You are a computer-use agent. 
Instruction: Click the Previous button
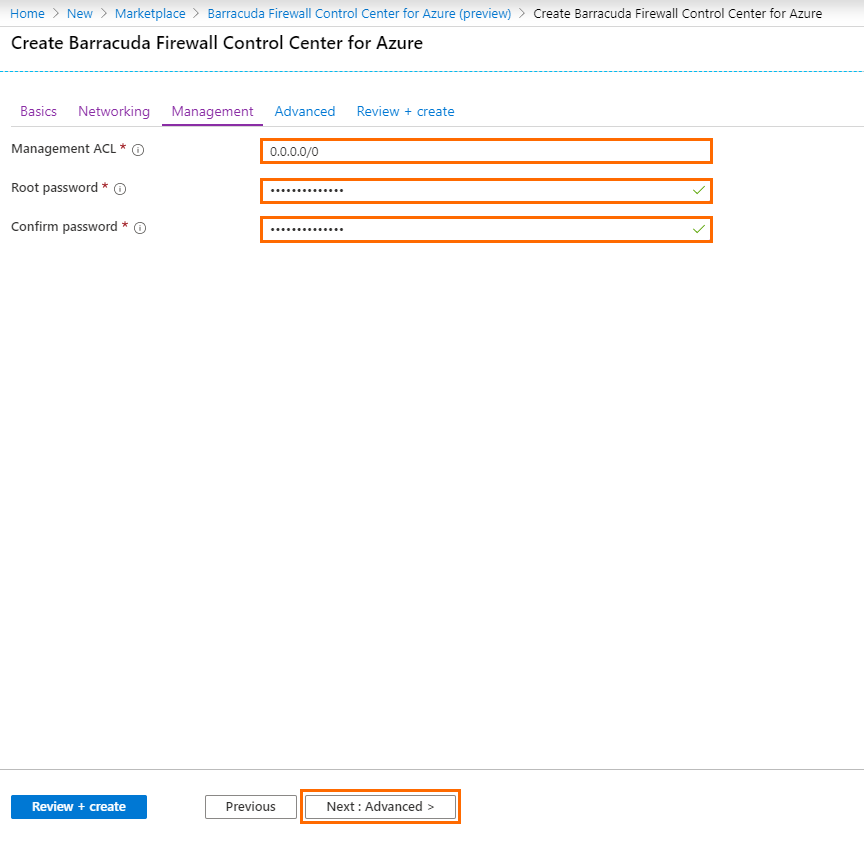click(x=251, y=807)
